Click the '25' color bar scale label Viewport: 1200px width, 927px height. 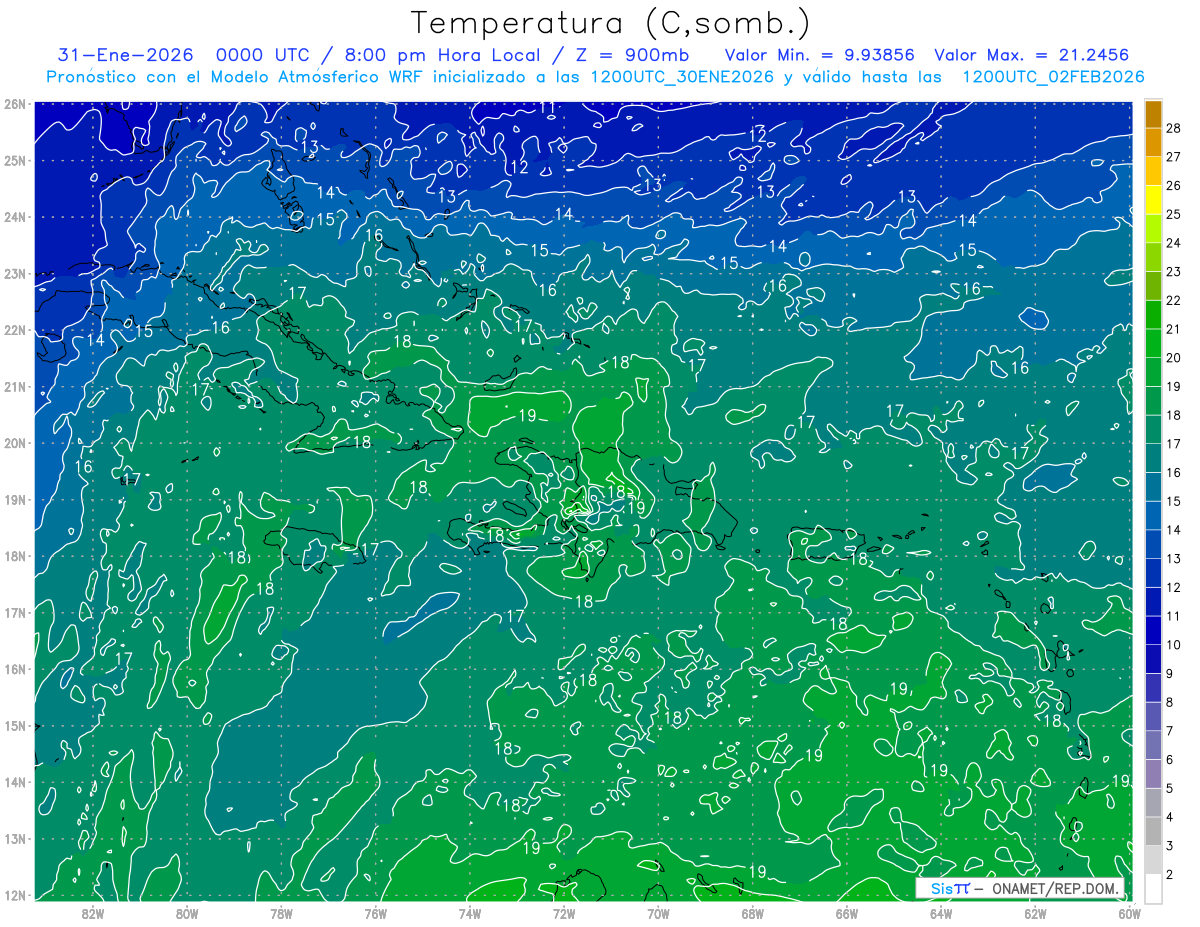tap(1174, 214)
